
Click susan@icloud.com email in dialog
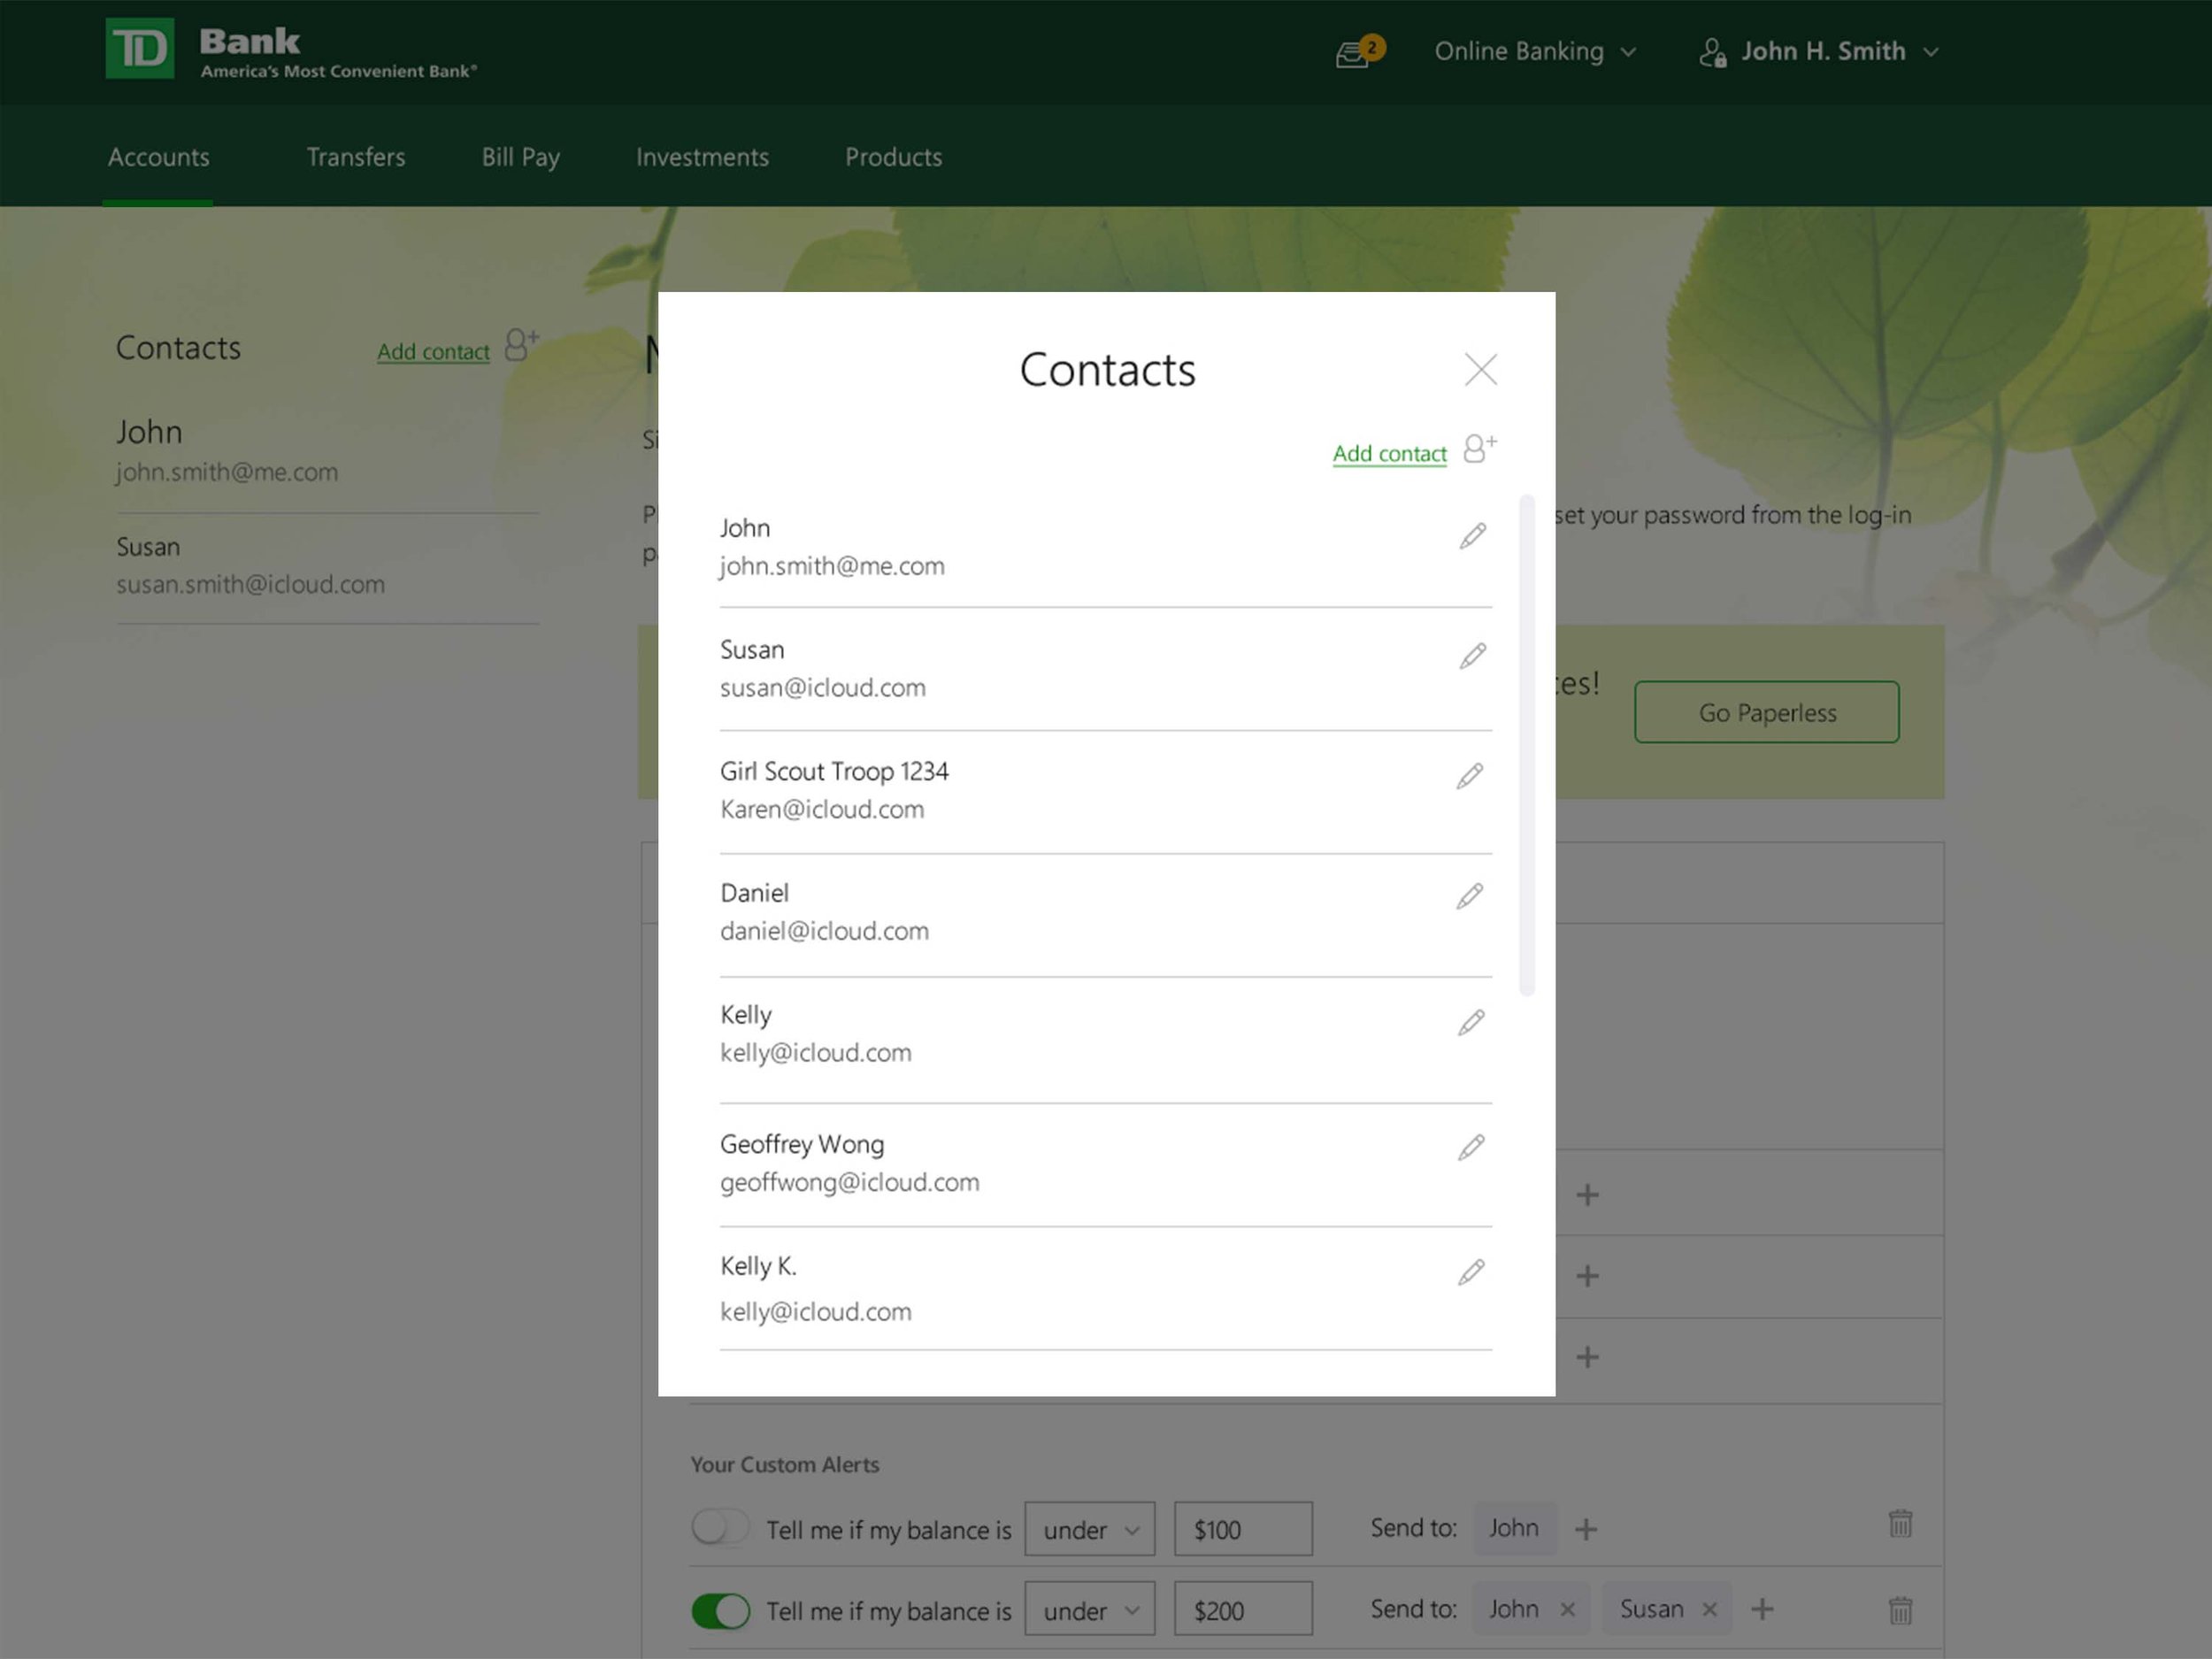pyautogui.click(x=823, y=688)
